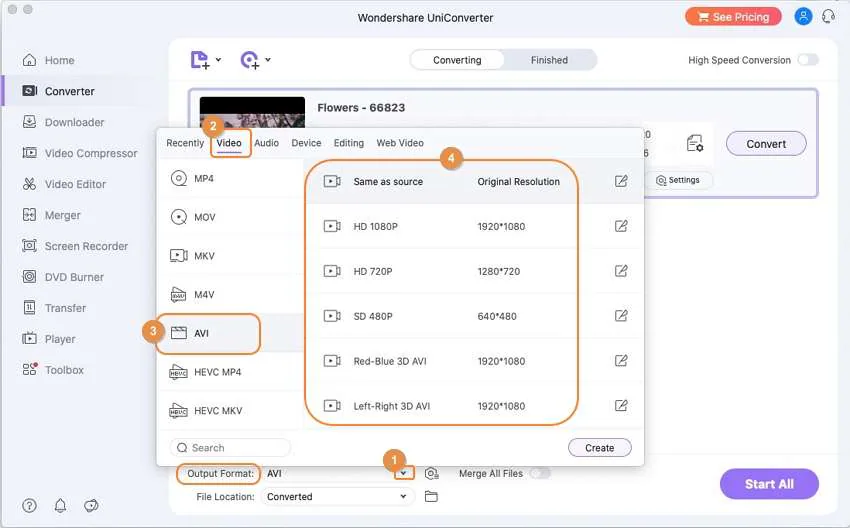Expand the add files dropdown arrow
Image resolution: width=850 pixels, height=528 pixels.
(x=218, y=60)
